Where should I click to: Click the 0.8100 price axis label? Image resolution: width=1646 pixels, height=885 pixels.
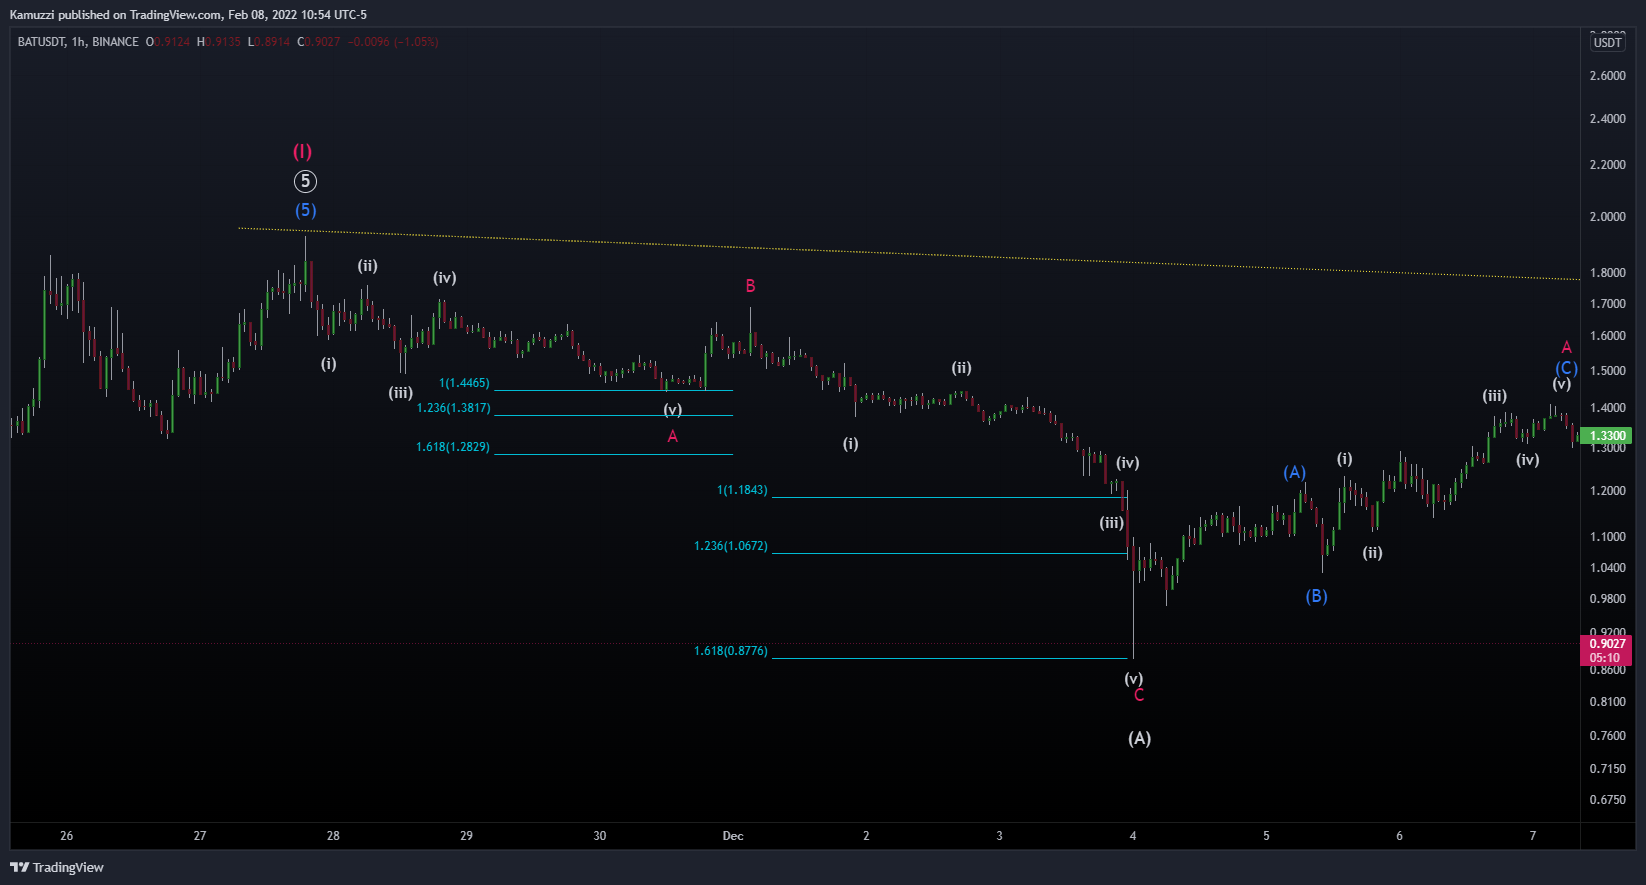pos(1607,702)
